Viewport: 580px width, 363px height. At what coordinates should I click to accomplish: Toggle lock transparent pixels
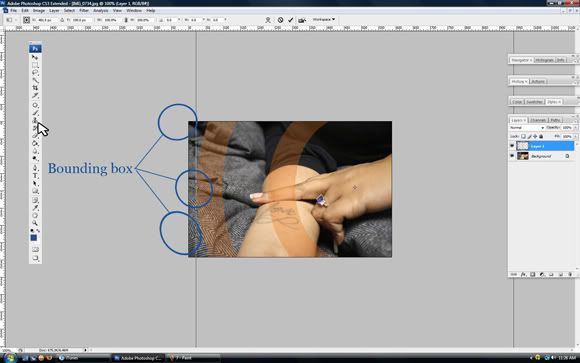[523, 137]
